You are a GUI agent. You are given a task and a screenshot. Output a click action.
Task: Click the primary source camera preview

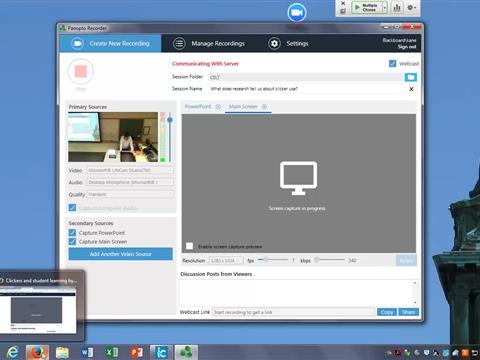point(113,137)
